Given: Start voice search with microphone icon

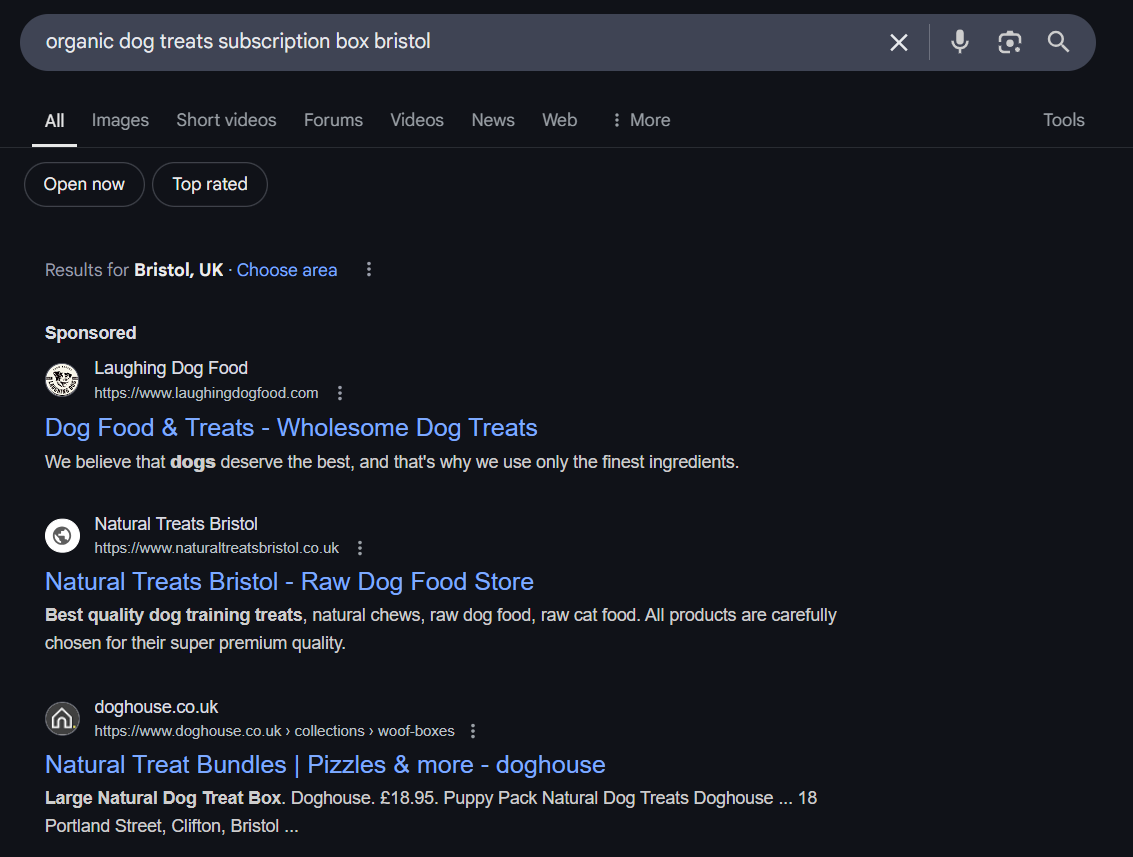Looking at the screenshot, I should coord(960,42).
